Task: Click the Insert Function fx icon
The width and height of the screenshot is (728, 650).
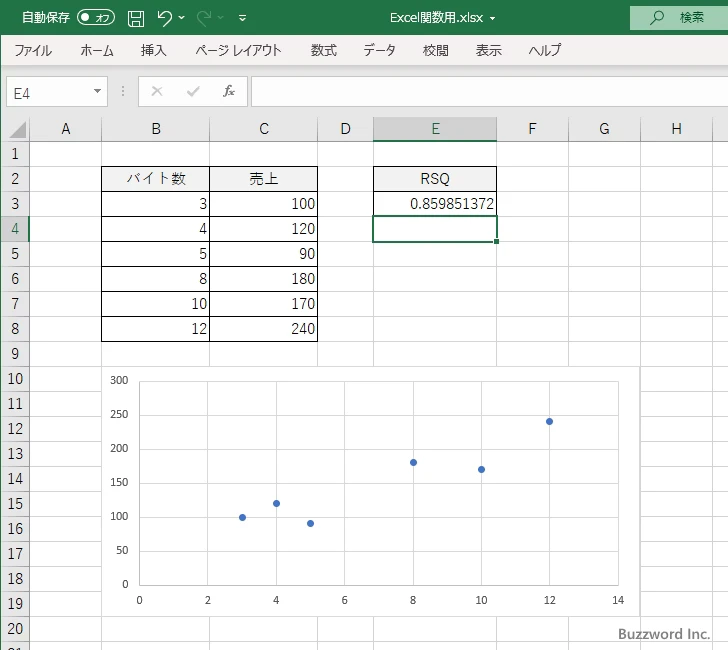Action: tap(229, 91)
